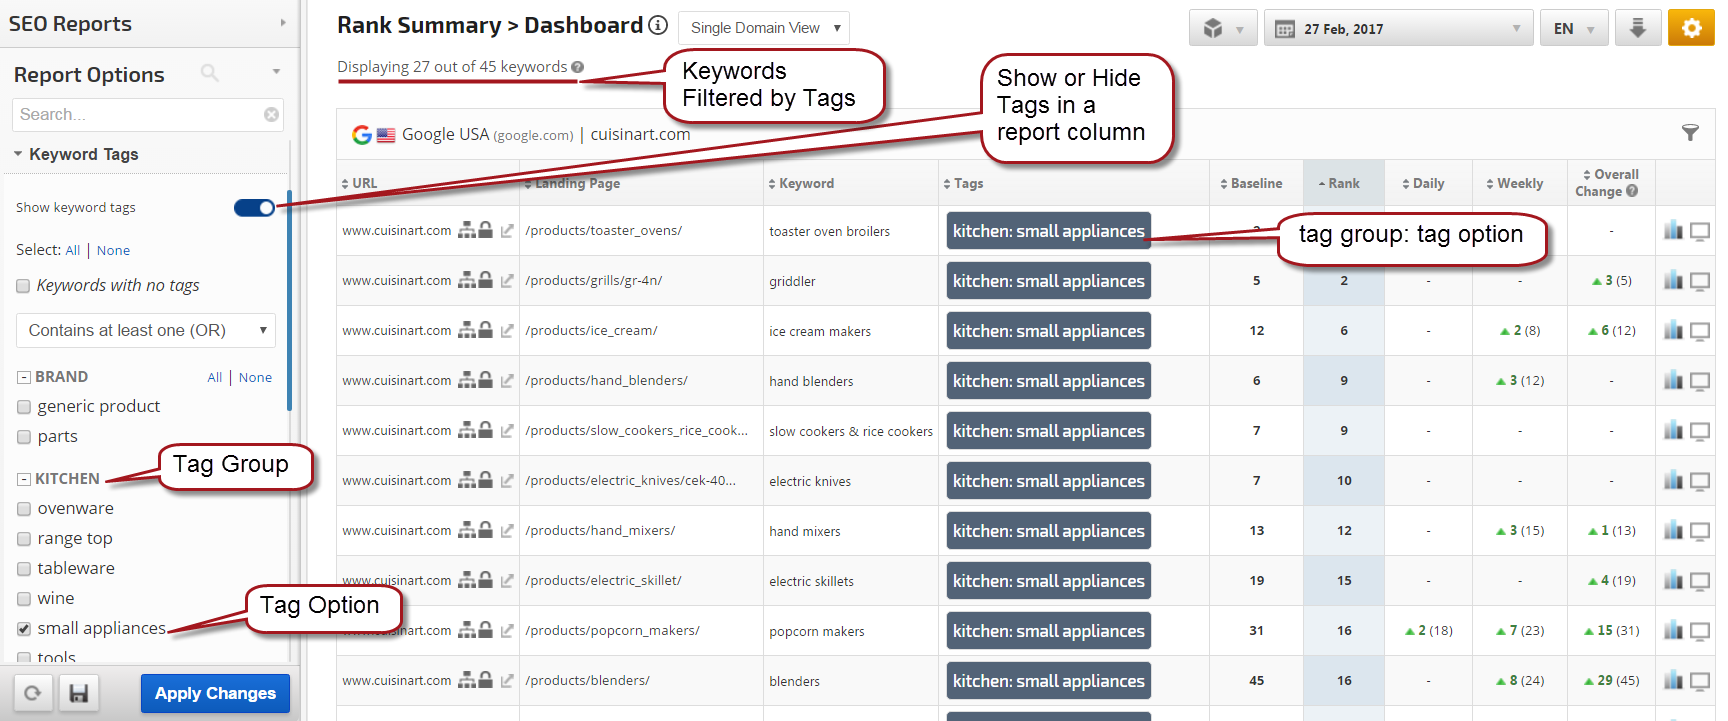
Task: Open external link icon in hand_mixers row
Action: point(507,531)
